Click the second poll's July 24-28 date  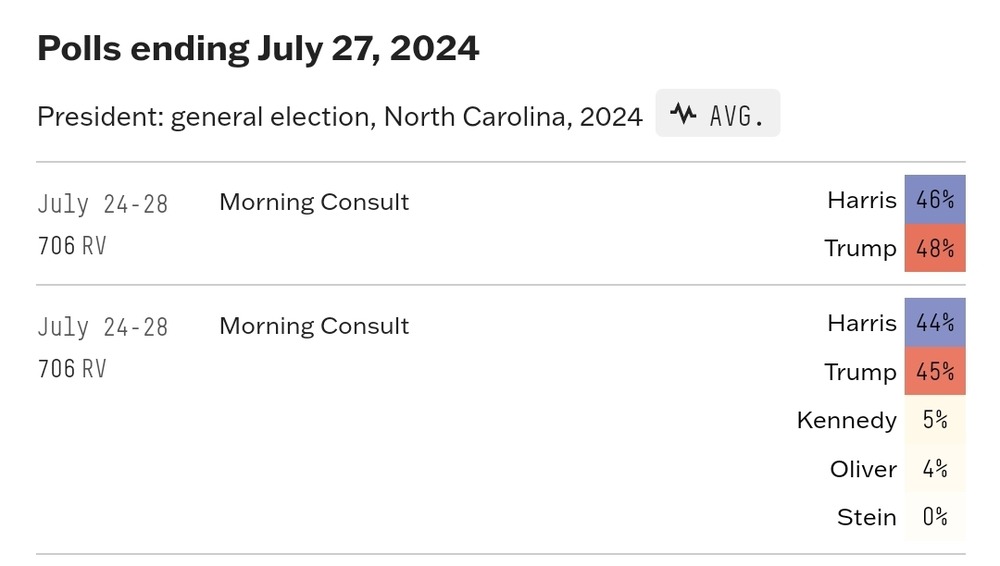[103, 327]
